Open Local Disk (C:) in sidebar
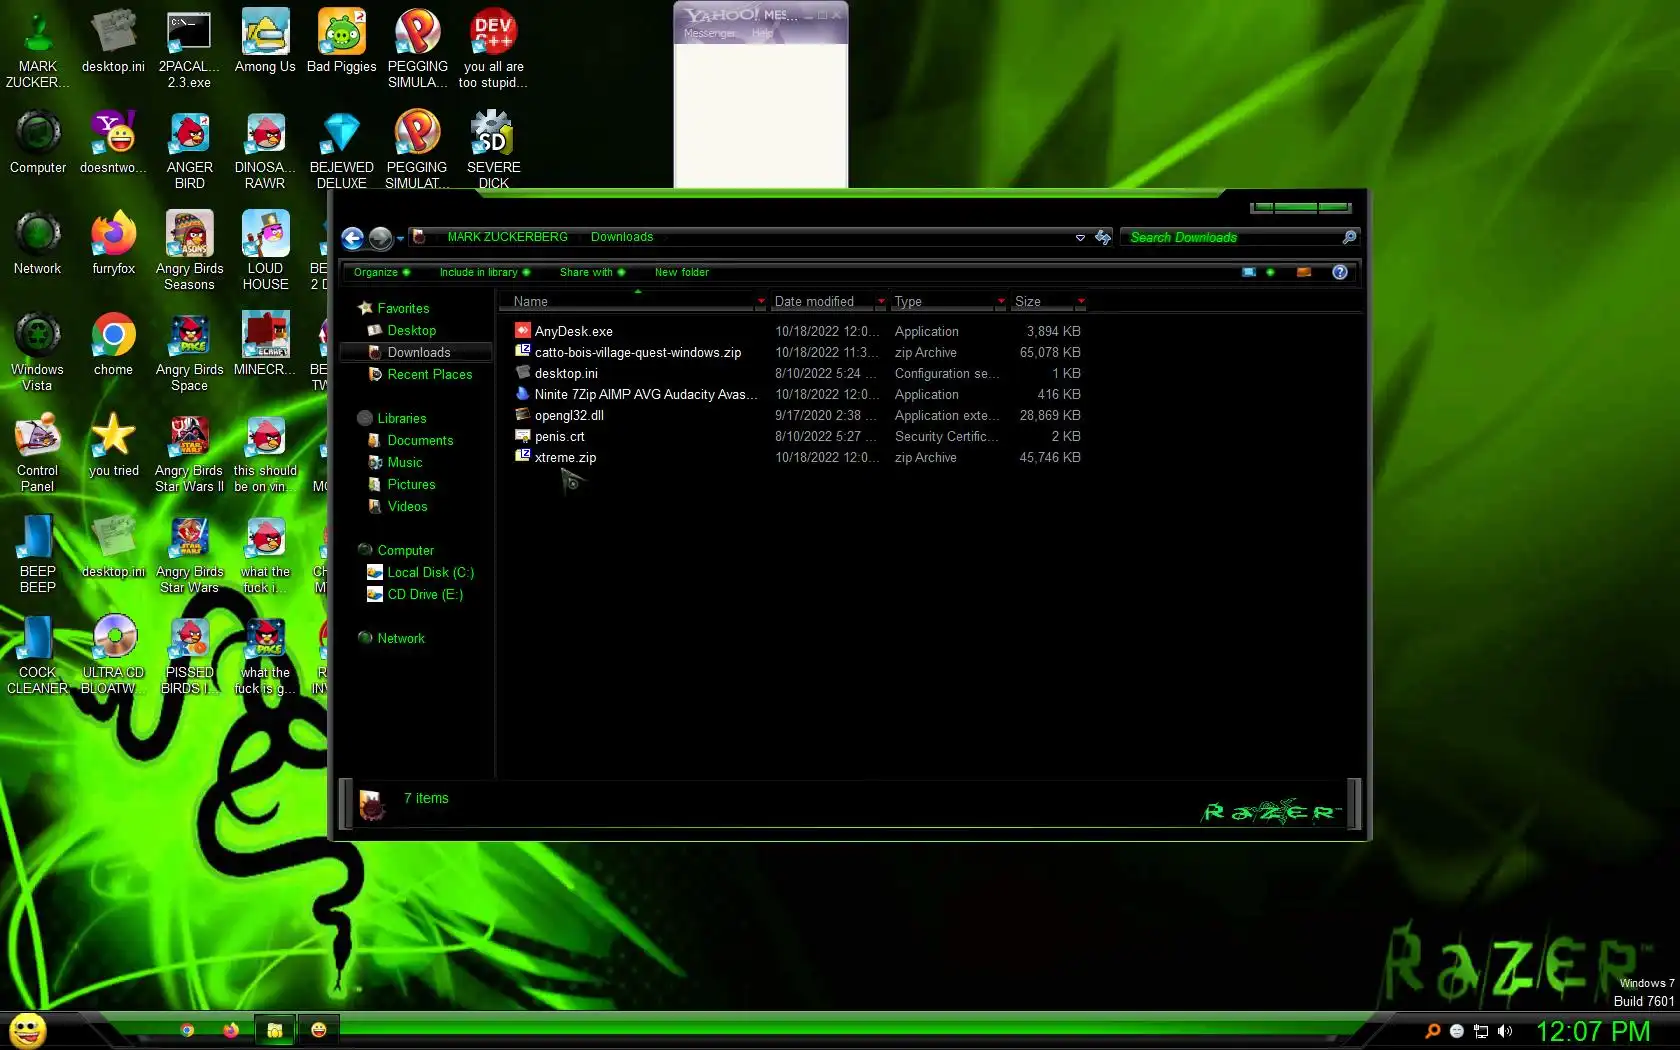Image resolution: width=1680 pixels, height=1050 pixels. coord(430,572)
